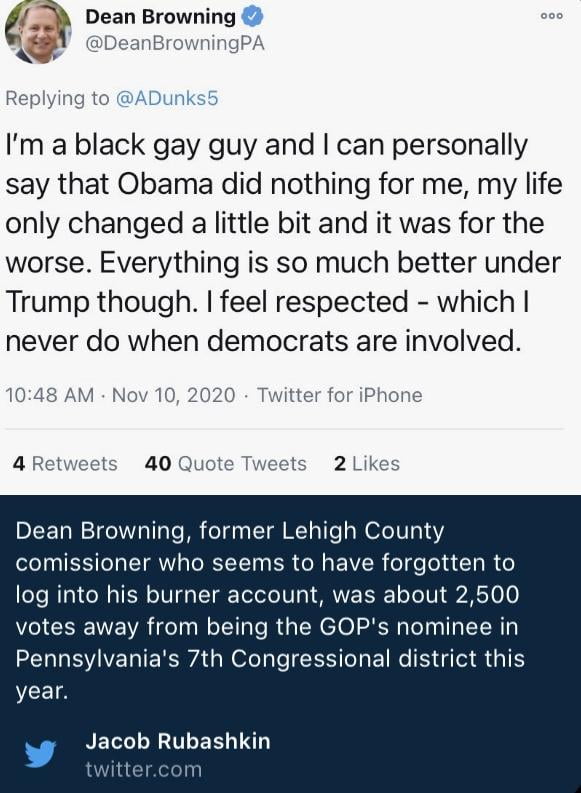Click the 10:48 AM timestamp
This screenshot has width=581, height=793.
tap(50, 394)
